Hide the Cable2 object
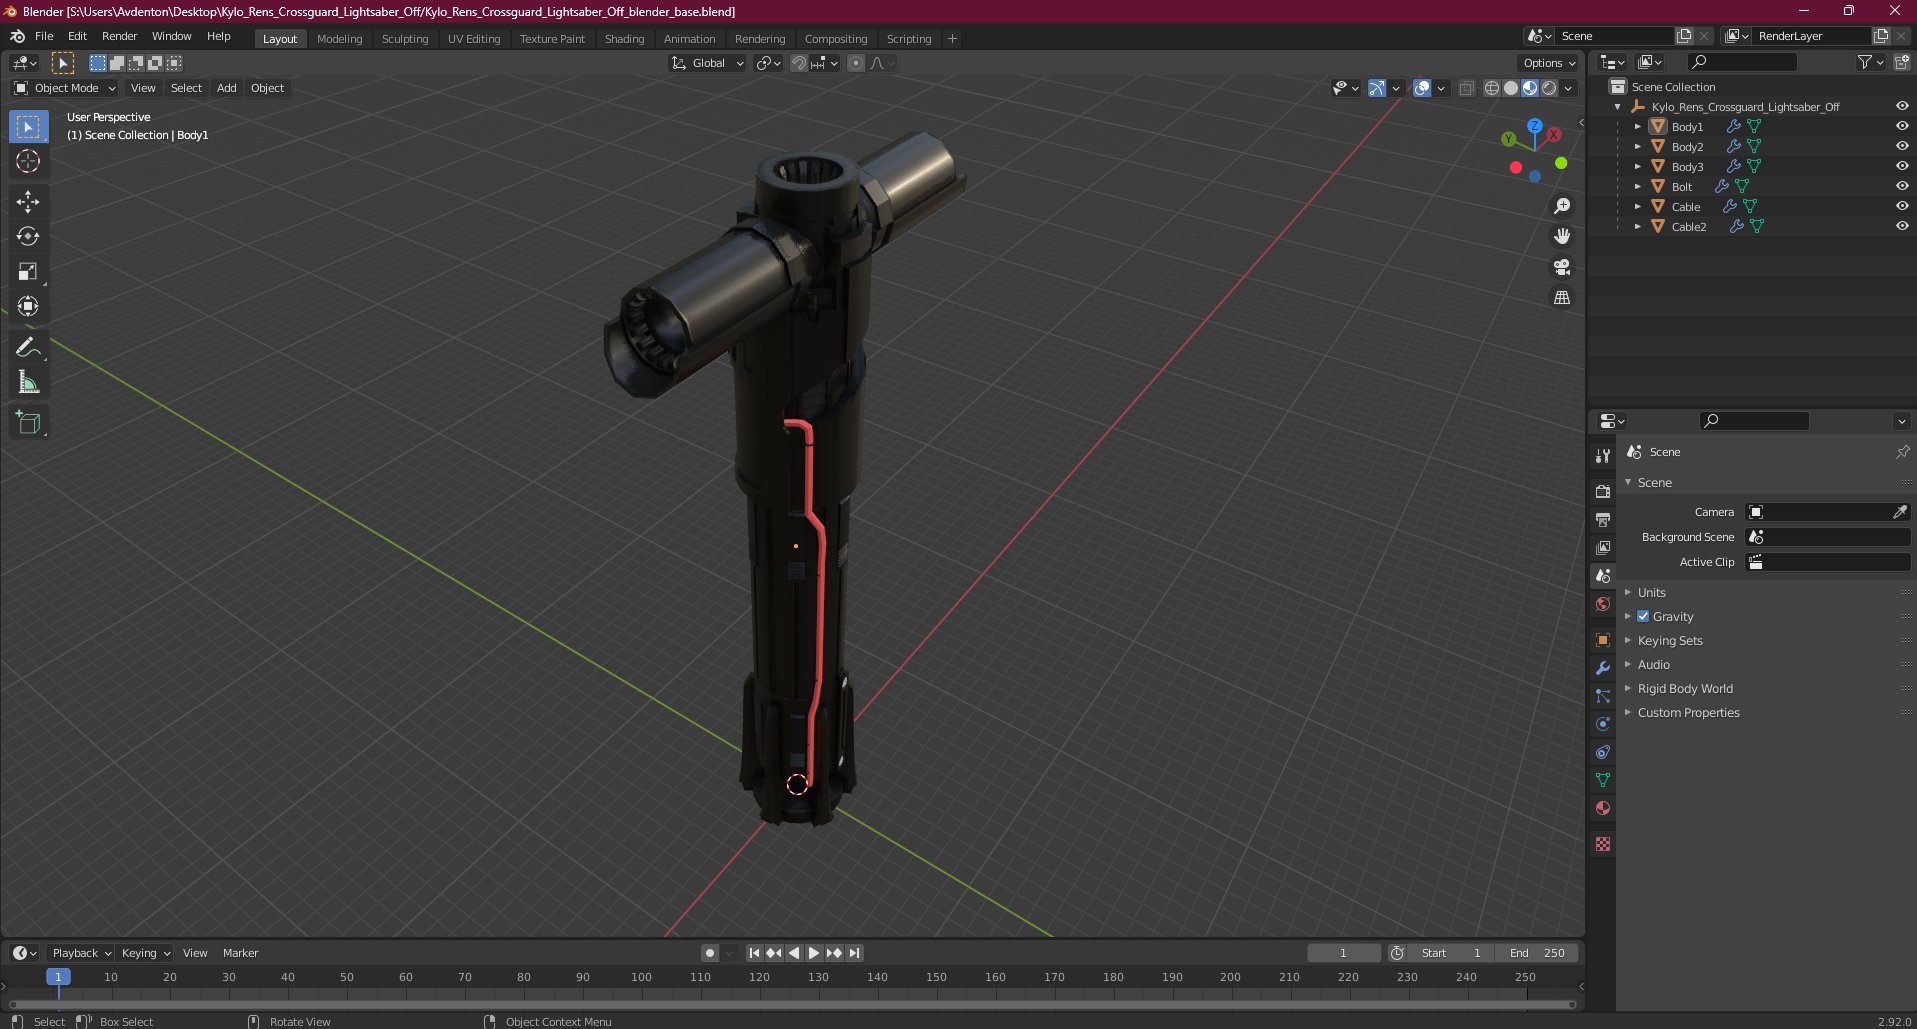Image resolution: width=1917 pixels, height=1029 pixels. pos(1901,226)
